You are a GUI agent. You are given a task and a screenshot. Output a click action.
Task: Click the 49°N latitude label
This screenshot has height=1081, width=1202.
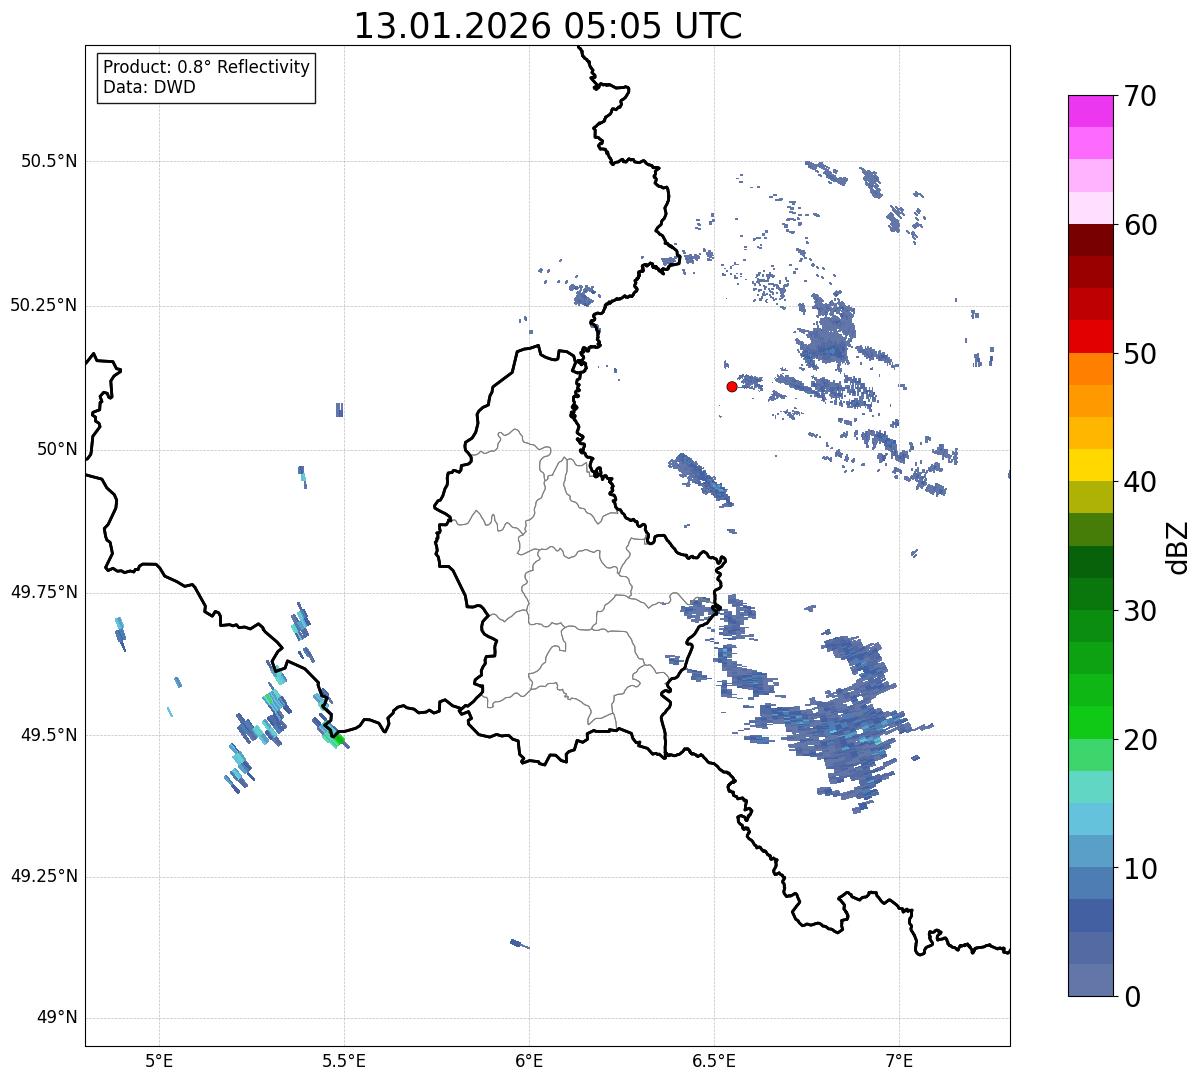[57, 1018]
